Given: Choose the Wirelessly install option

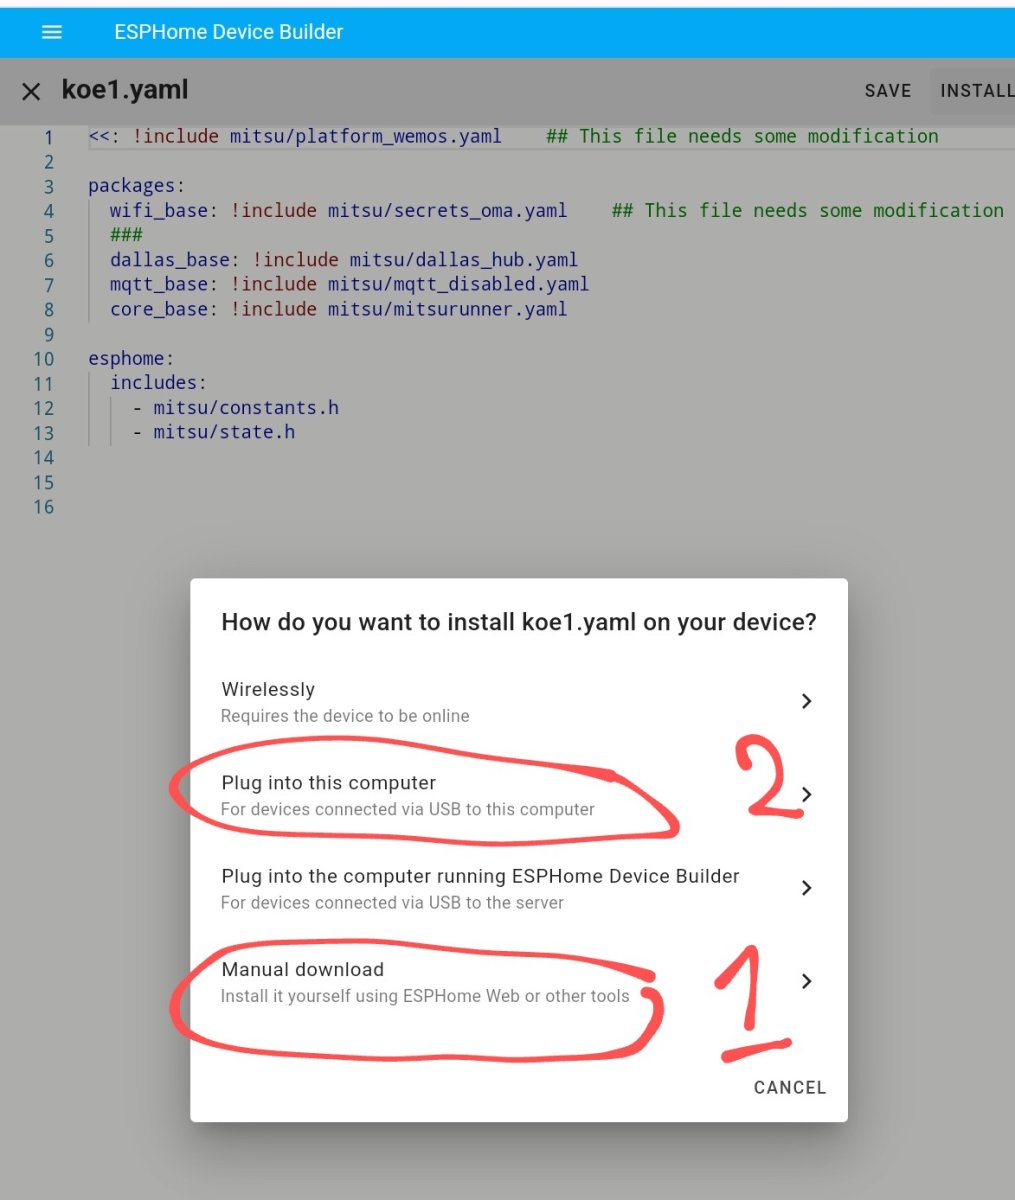Looking at the screenshot, I should tap(519, 702).
